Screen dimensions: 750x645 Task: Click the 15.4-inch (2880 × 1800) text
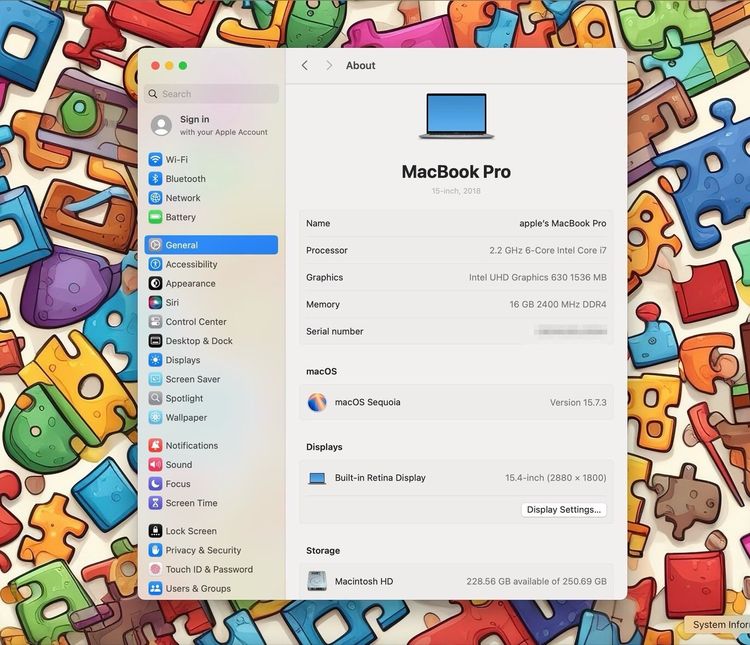(555, 478)
